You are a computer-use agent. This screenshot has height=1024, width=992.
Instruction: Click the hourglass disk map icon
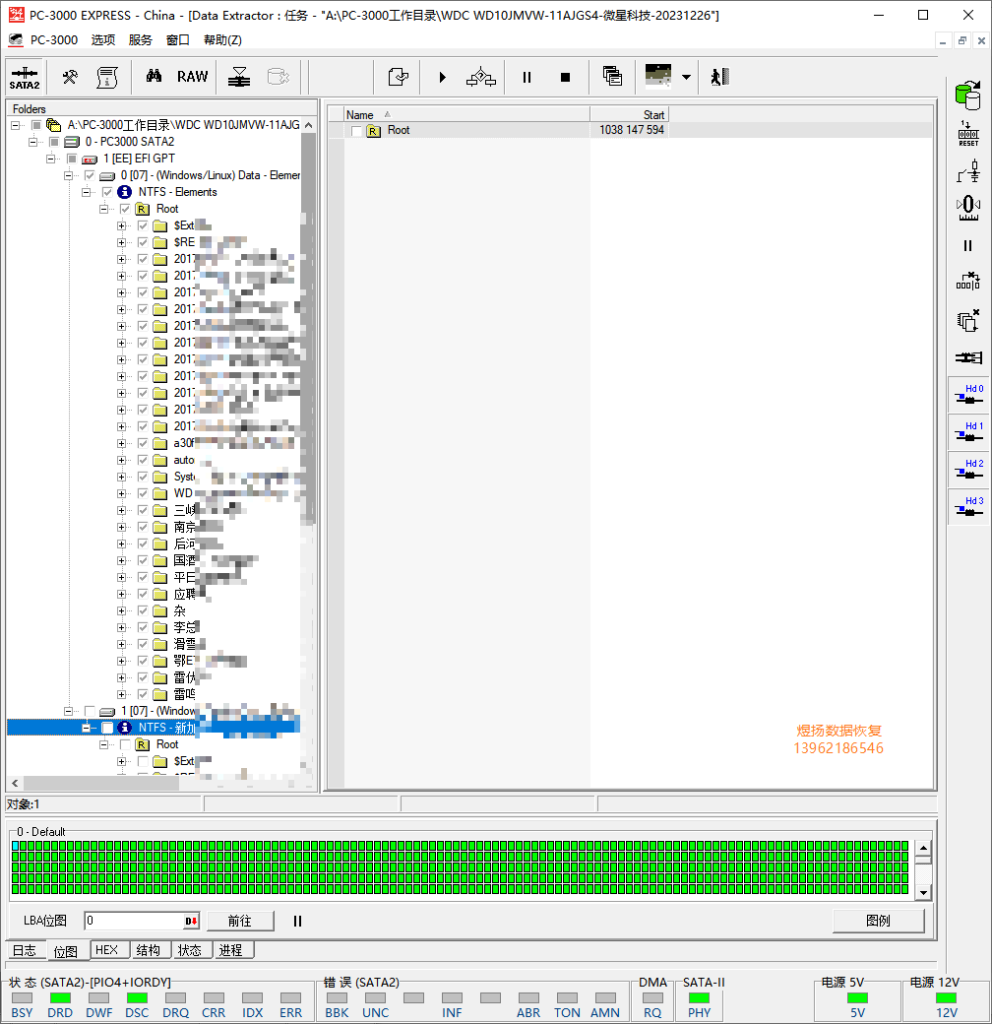(x=239, y=77)
